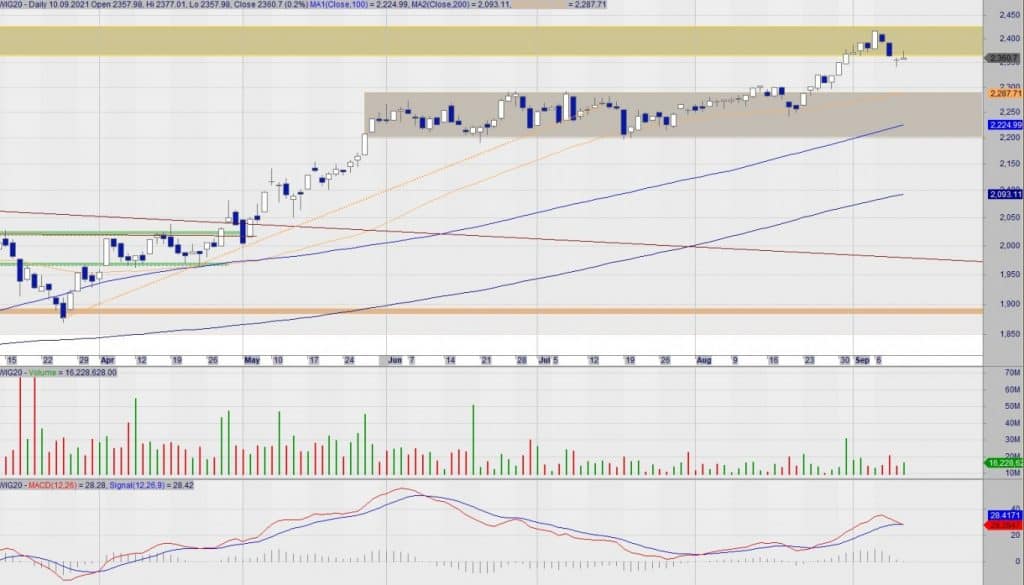
Task: Click the blue 2,224.99 MA price tag
Action: pos(1004,125)
